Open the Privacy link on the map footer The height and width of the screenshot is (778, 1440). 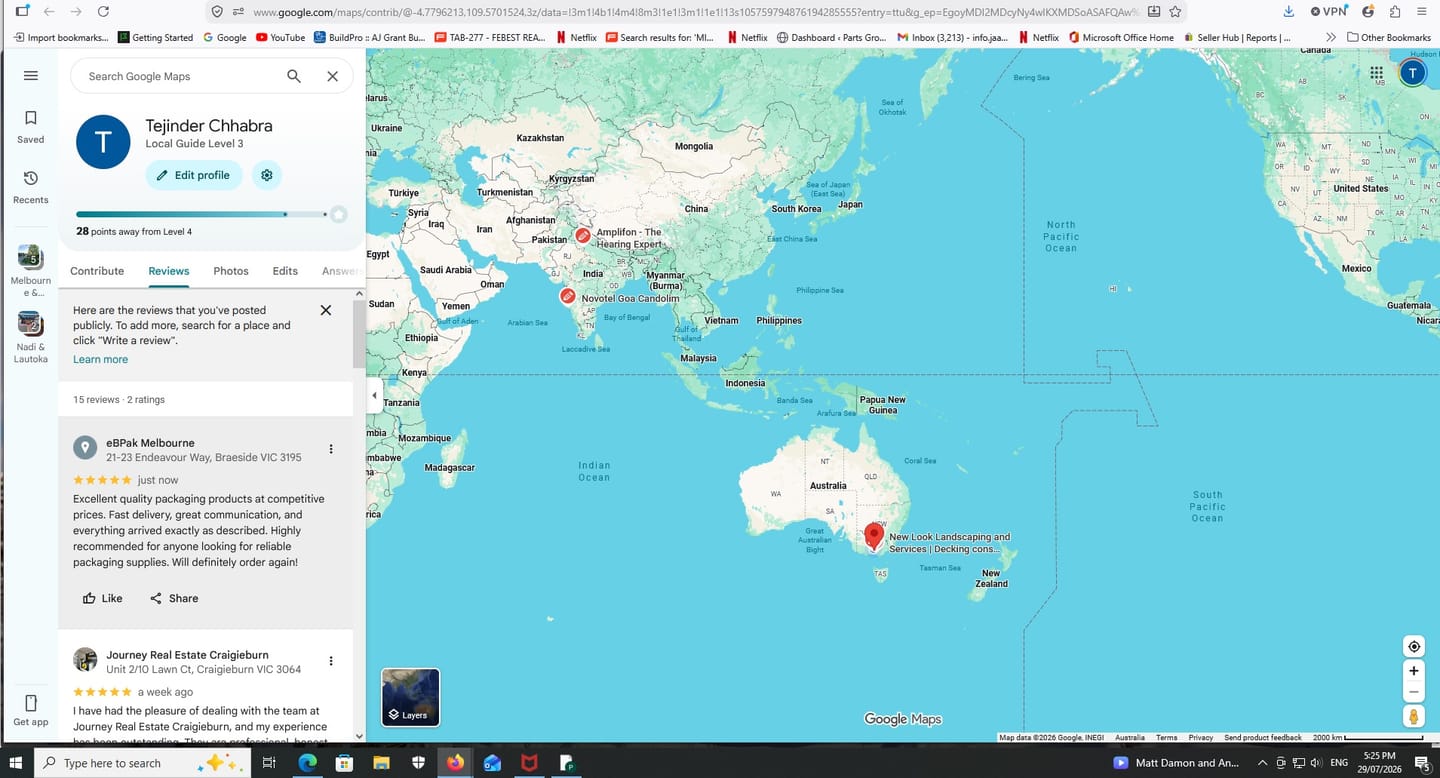coord(1200,738)
